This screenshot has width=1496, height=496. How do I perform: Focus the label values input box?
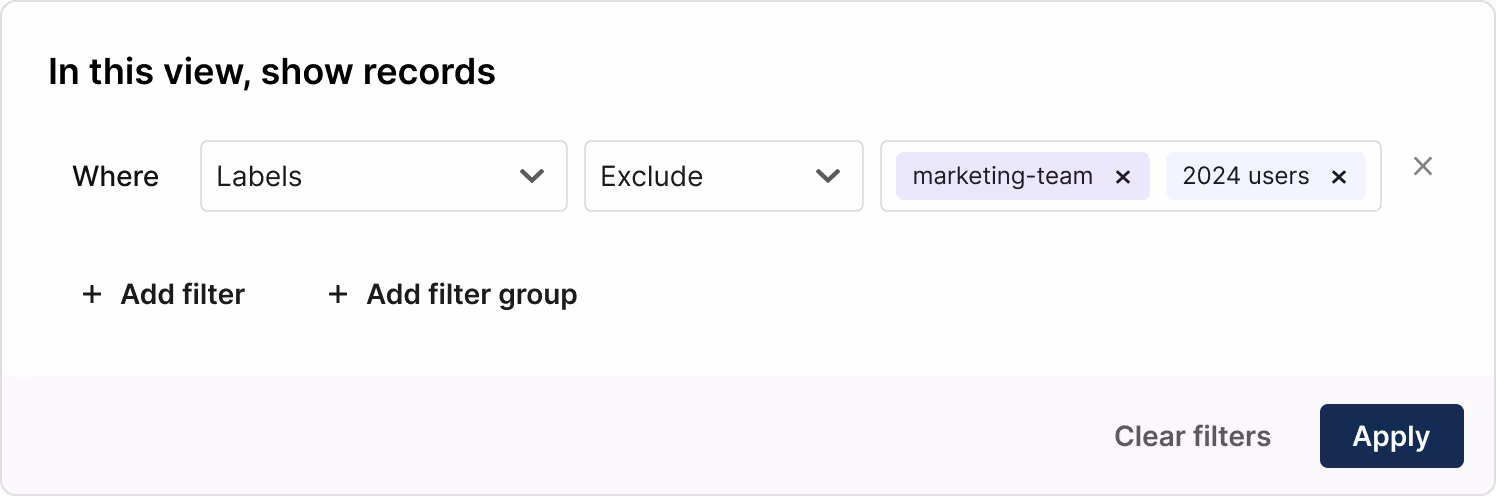point(1131,176)
